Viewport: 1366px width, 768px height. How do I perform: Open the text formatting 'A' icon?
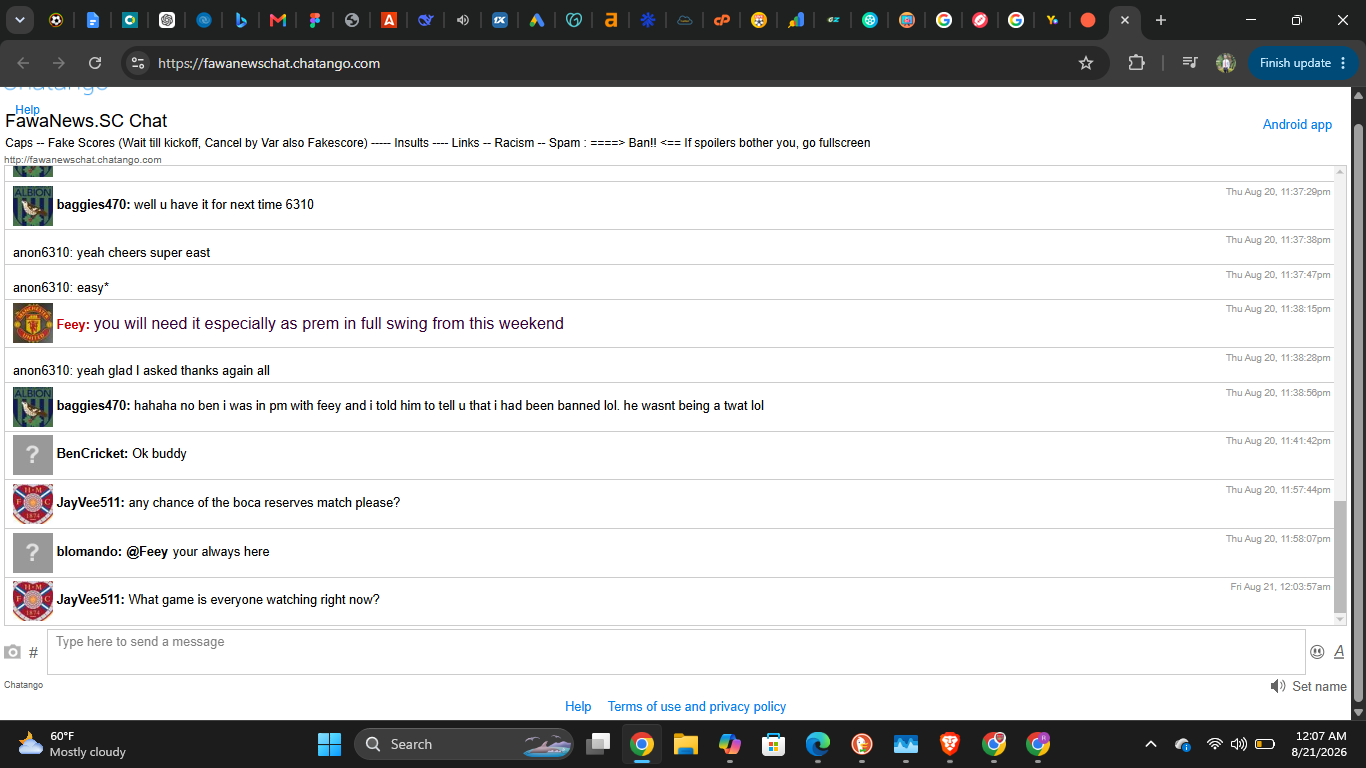1339,652
